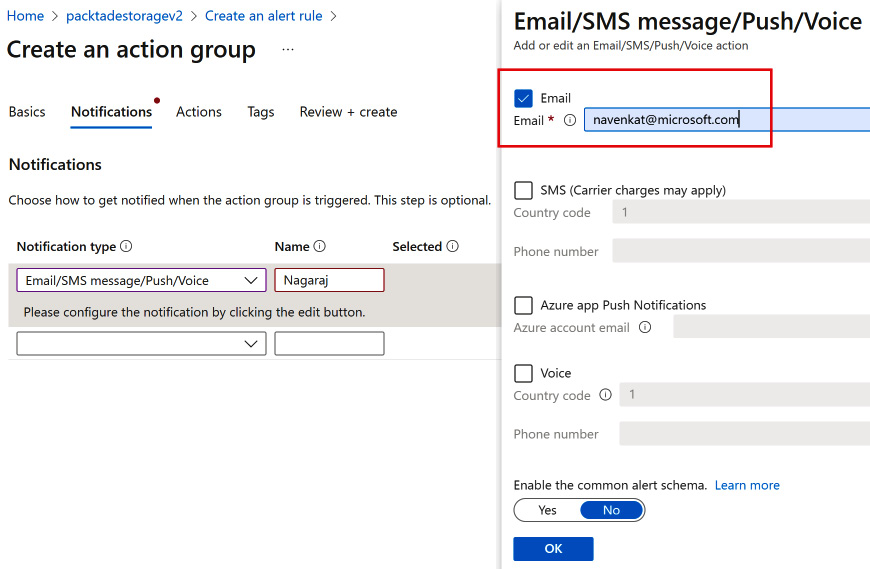Click info icon next to Voice Country code
This screenshot has width=870, height=569.
pyautogui.click(x=605, y=396)
